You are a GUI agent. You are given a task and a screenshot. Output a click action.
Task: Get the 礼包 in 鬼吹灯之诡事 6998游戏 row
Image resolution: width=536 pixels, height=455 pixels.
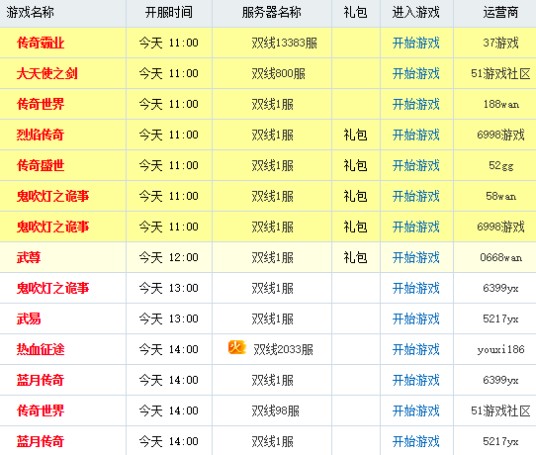click(356, 227)
